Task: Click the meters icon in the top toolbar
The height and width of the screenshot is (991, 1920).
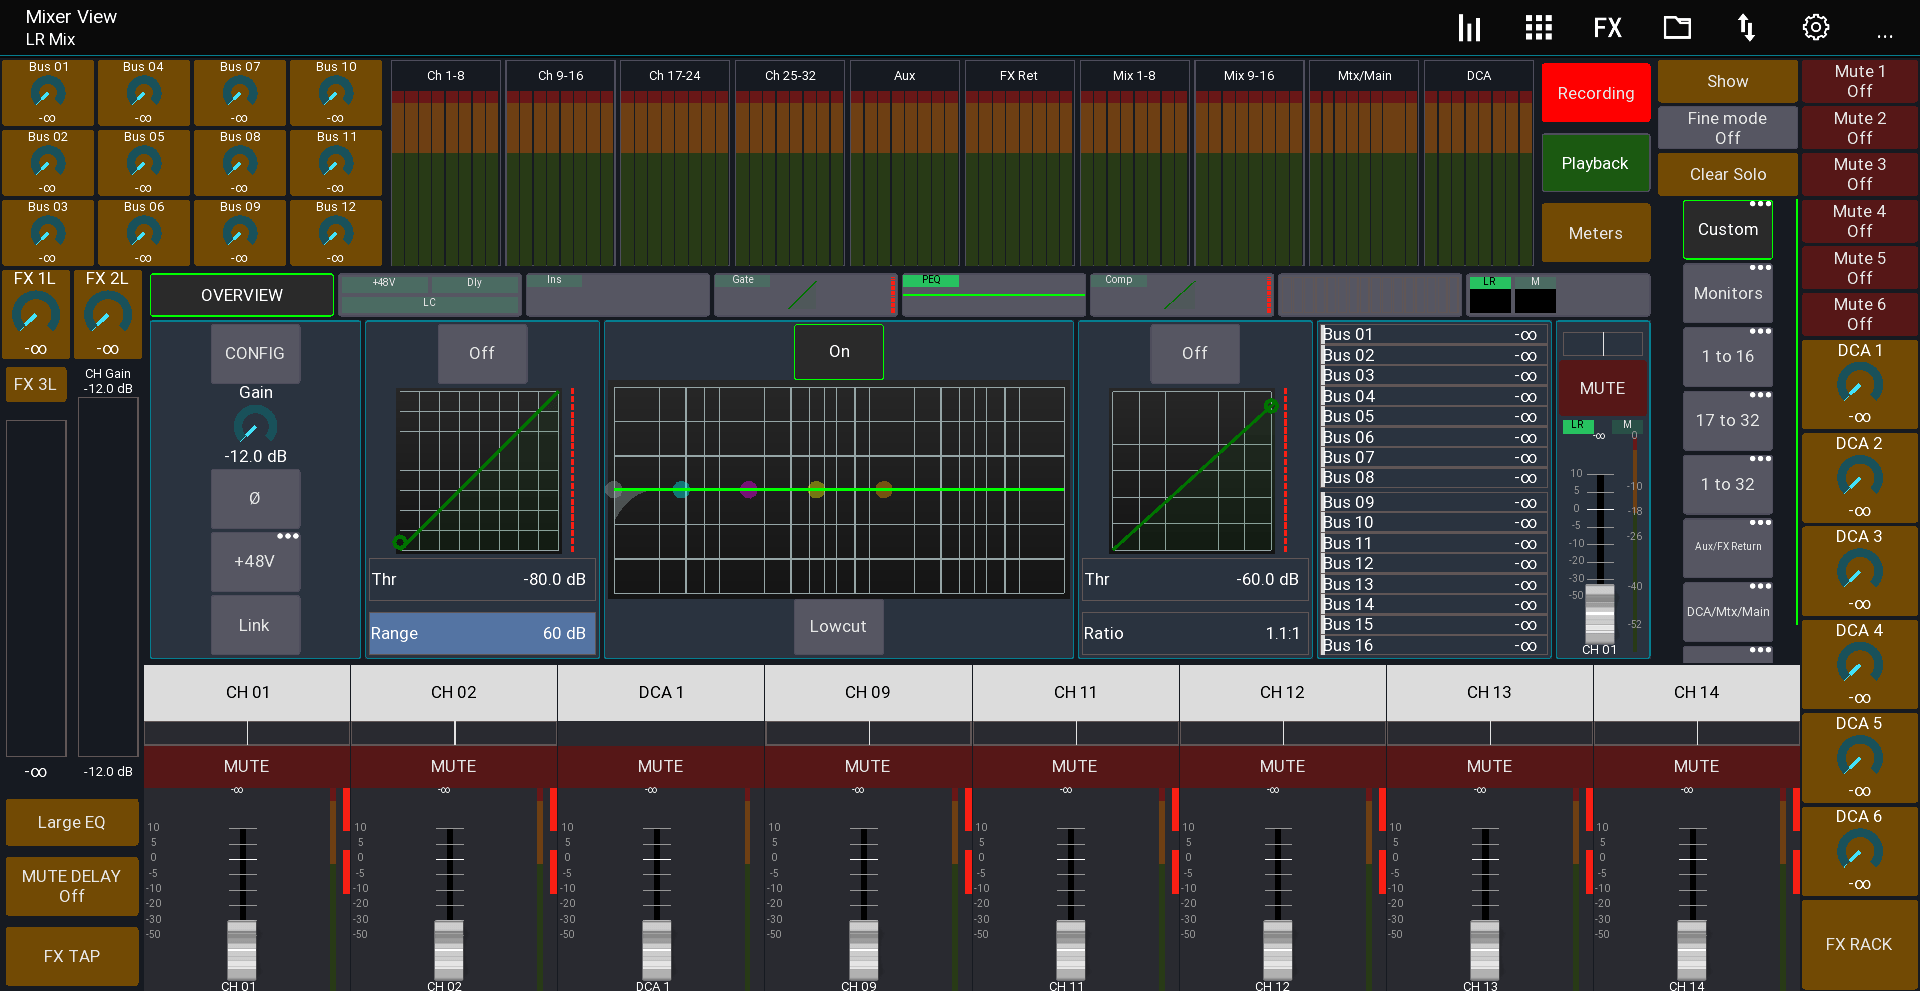Action: (x=1469, y=27)
